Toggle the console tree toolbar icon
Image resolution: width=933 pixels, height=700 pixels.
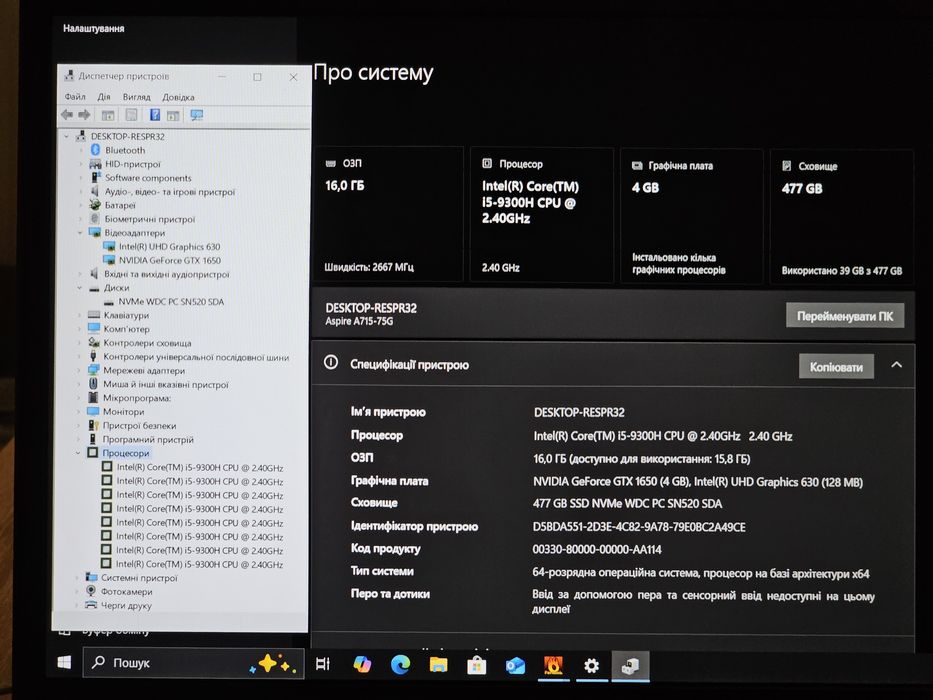tap(108, 115)
